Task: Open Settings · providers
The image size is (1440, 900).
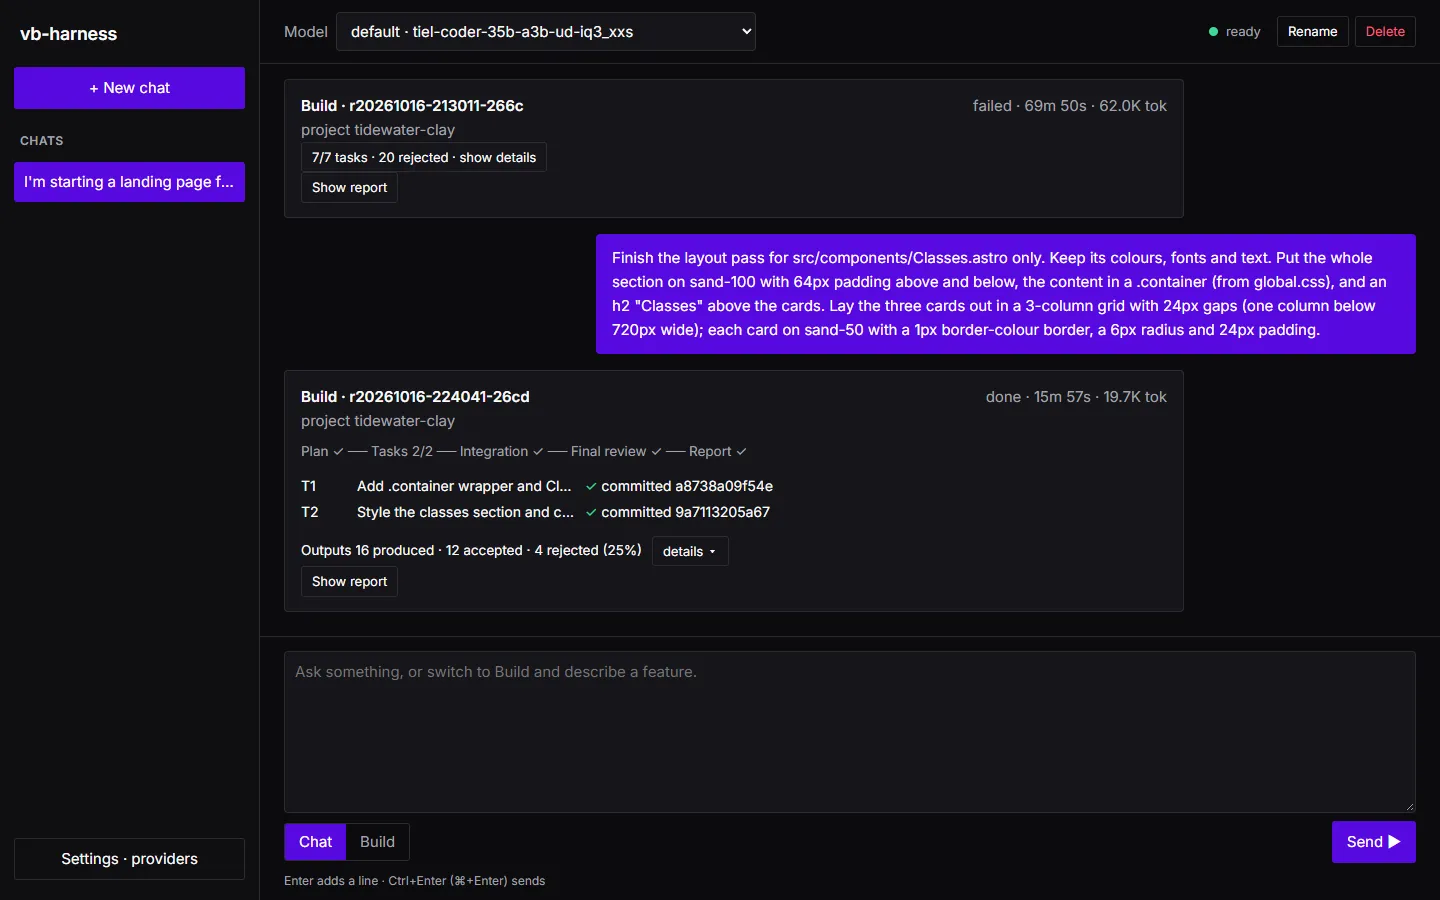Action: 129,859
